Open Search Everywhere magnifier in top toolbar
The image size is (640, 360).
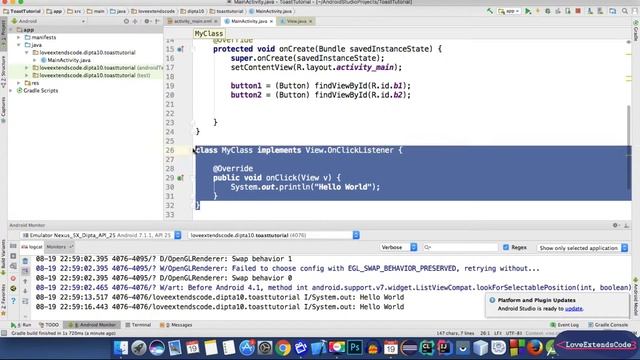point(624,11)
